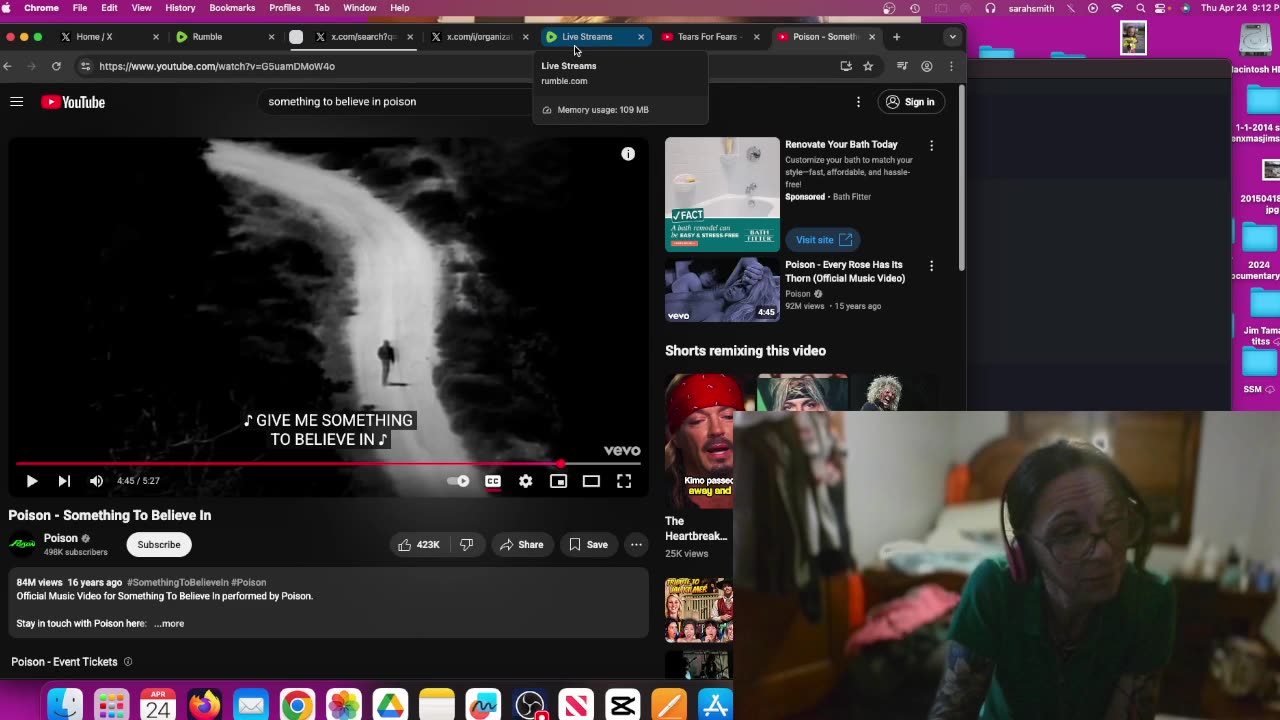This screenshot has width=1280, height=720.
Task: Open more actions below the video
Action: (x=636, y=544)
